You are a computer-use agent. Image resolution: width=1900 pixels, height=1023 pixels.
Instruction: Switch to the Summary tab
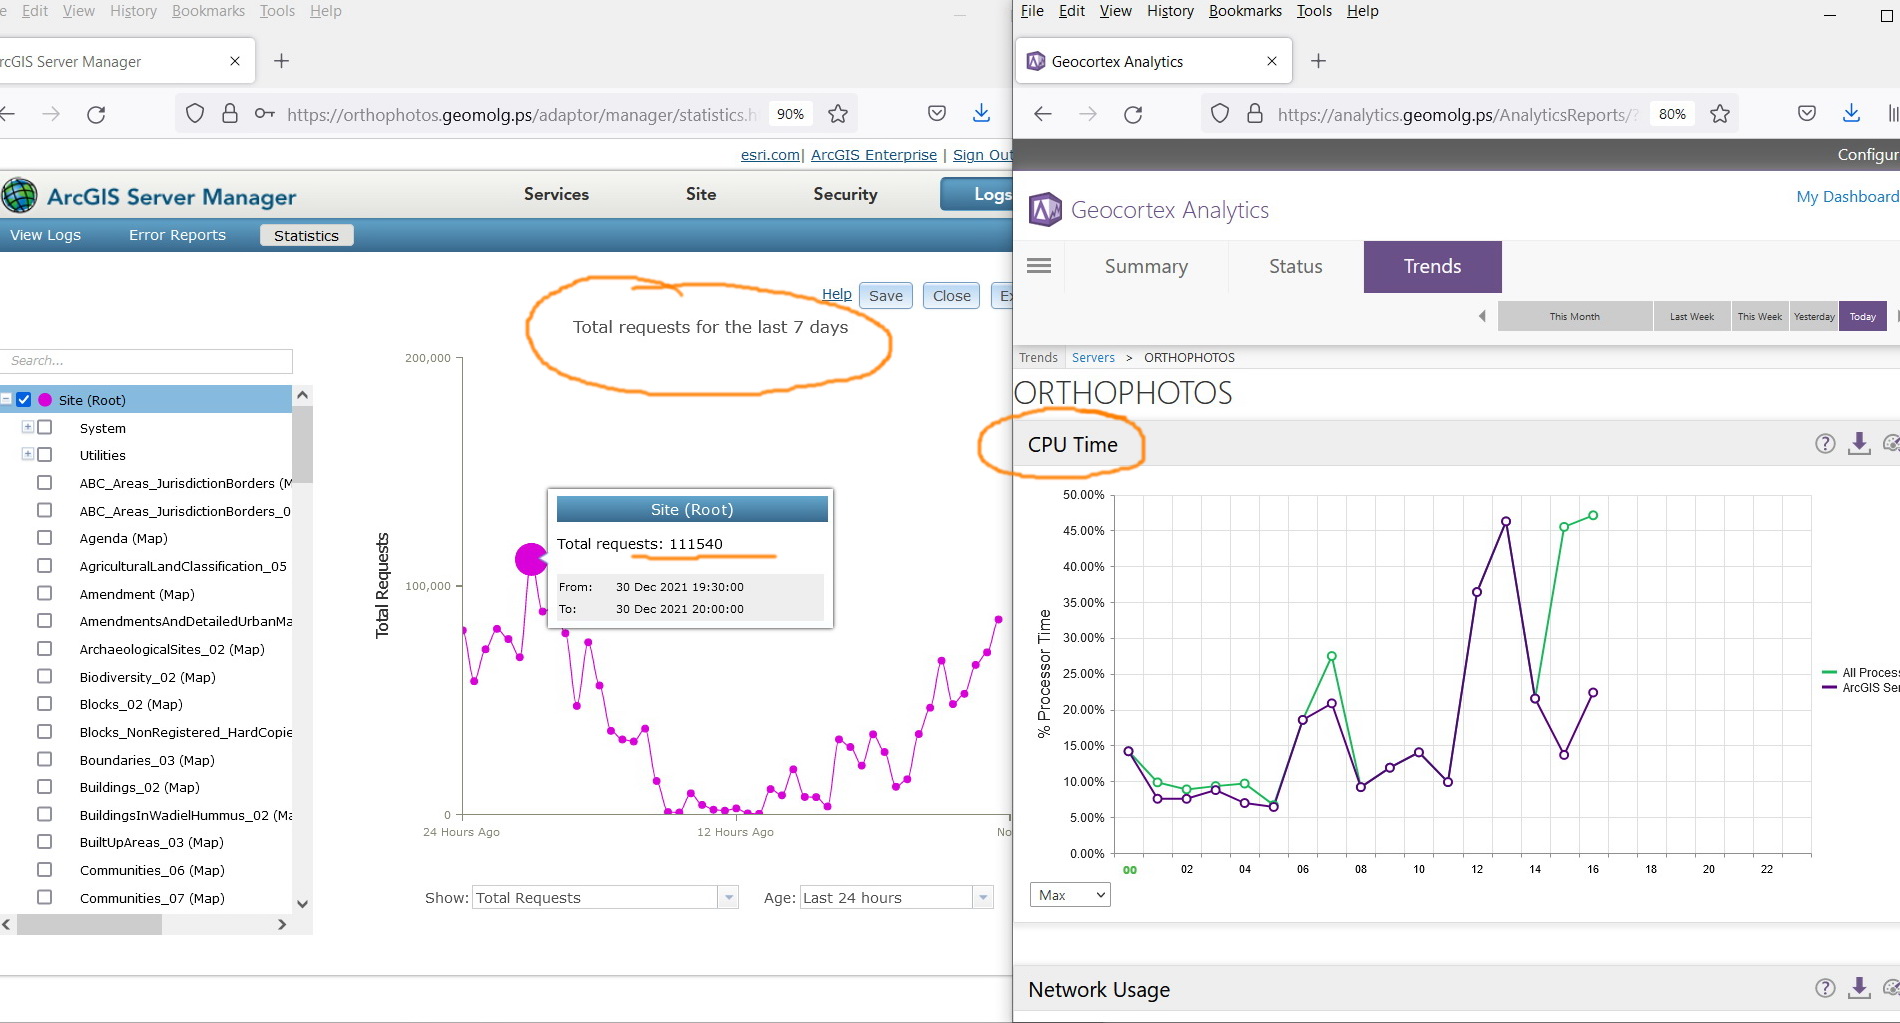1146,266
